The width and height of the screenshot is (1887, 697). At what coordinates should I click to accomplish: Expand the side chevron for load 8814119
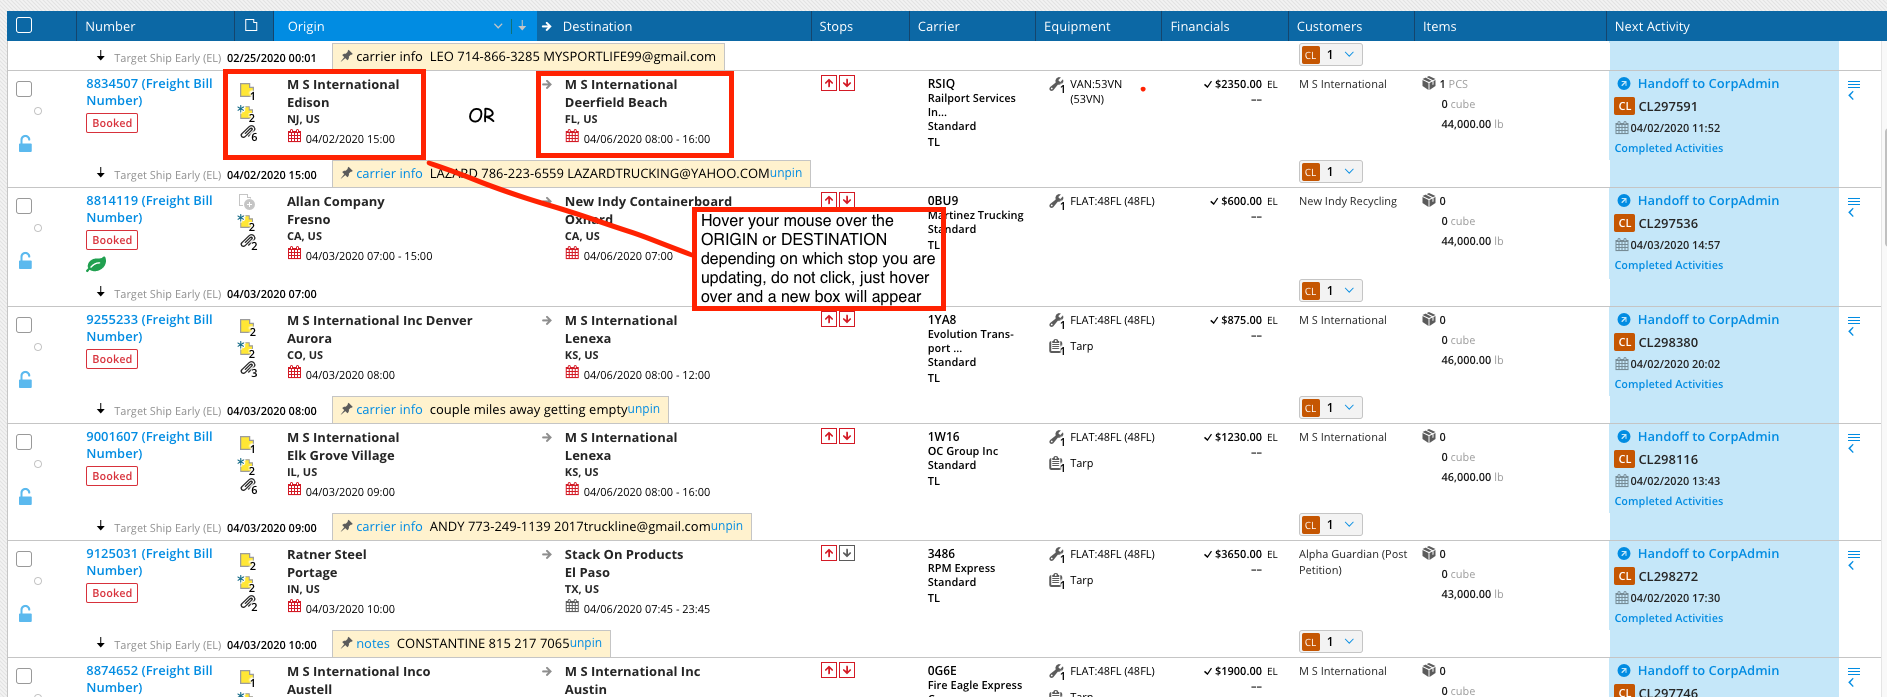tap(1852, 213)
